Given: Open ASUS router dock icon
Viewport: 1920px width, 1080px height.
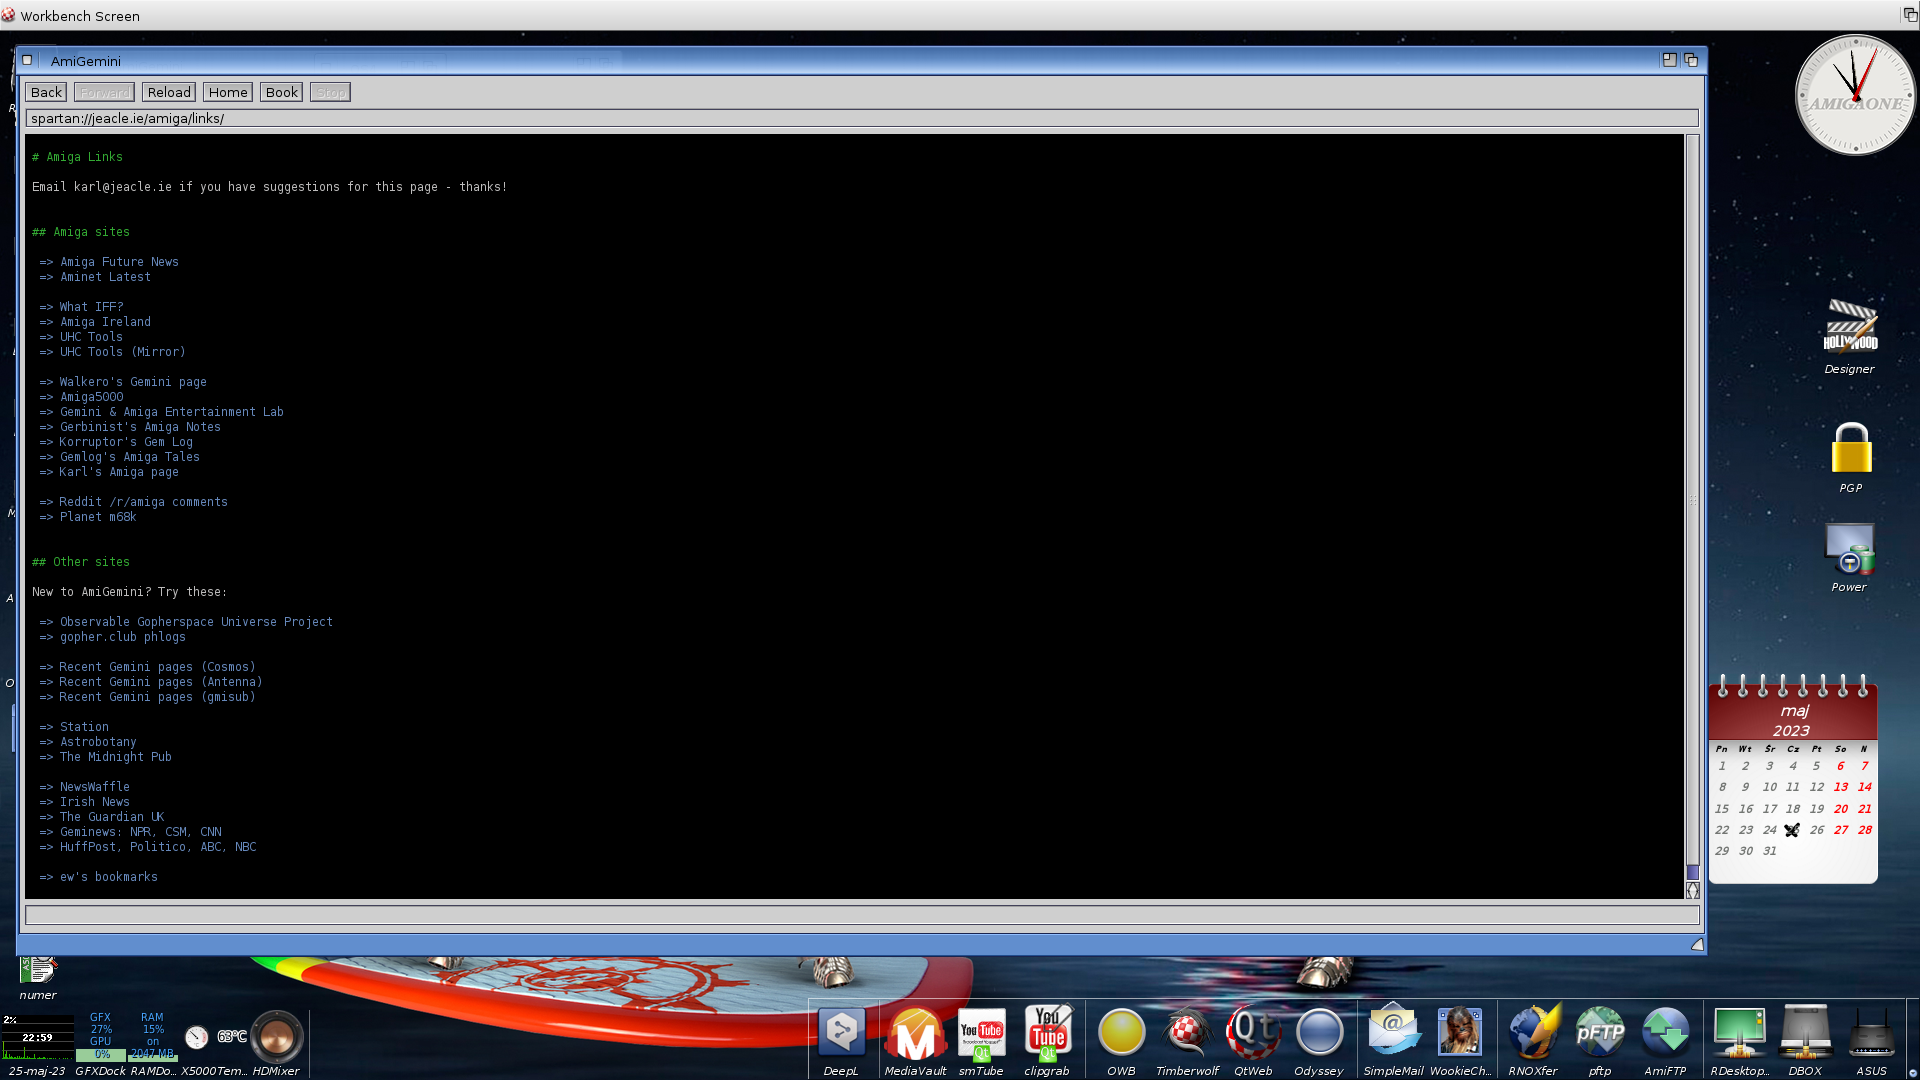Looking at the screenshot, I should coord(1871,1033).
